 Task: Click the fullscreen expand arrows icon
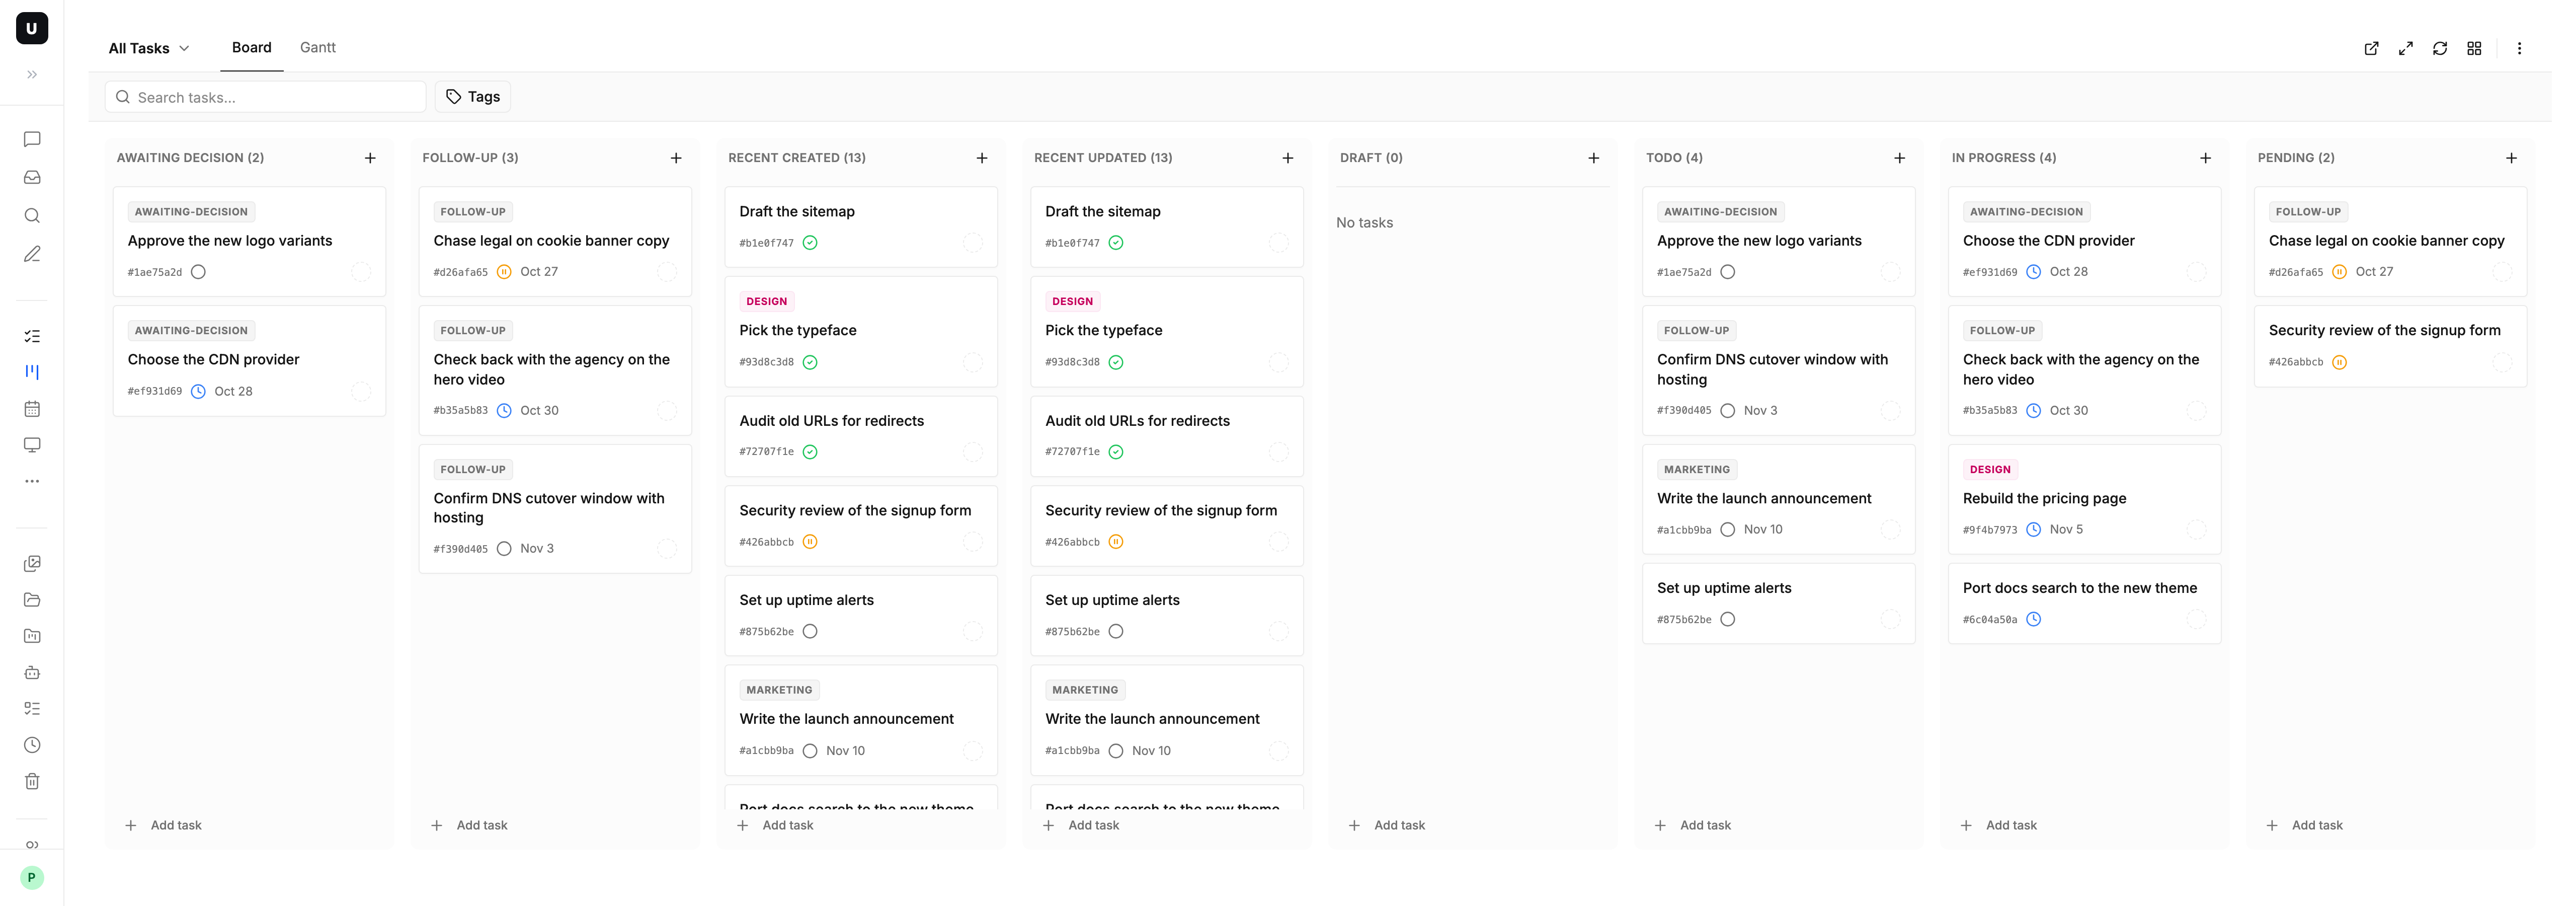tap(2406, 48)
